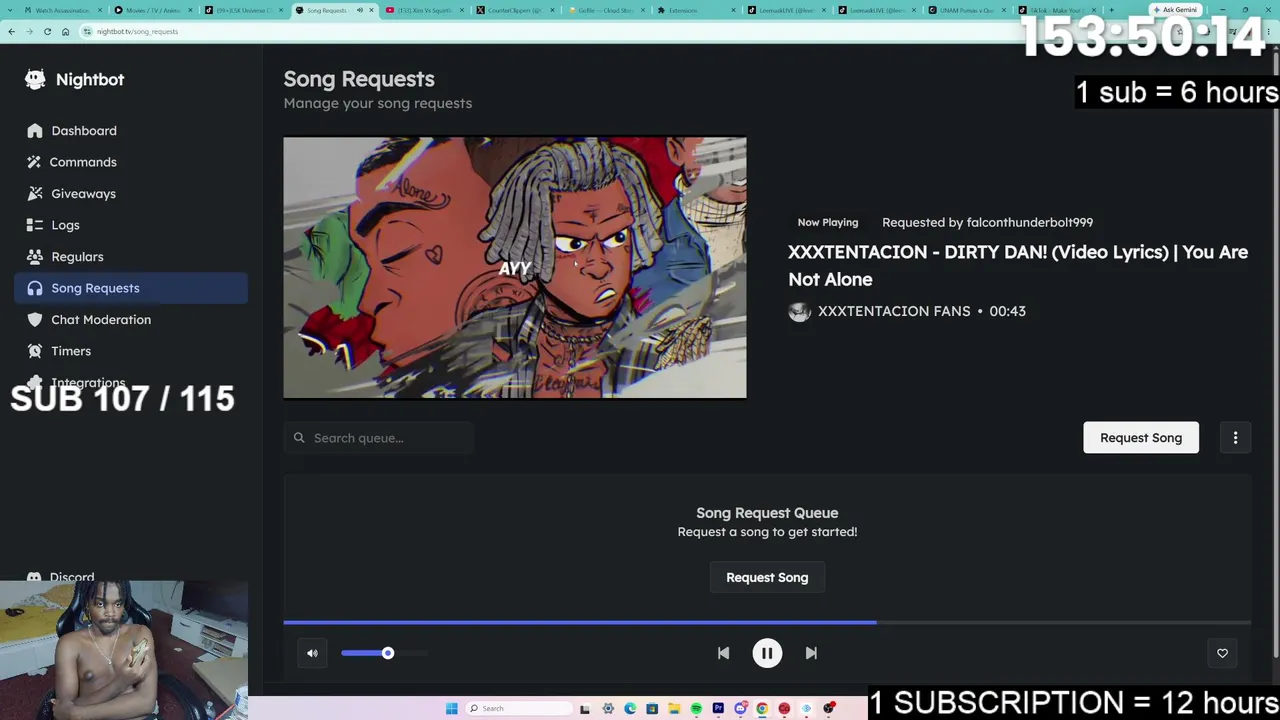Image resolution: width=1280 pixels, height=720 pixels.
Task: Click the Chrome icon in the taskbar
Action: point(762,709)
